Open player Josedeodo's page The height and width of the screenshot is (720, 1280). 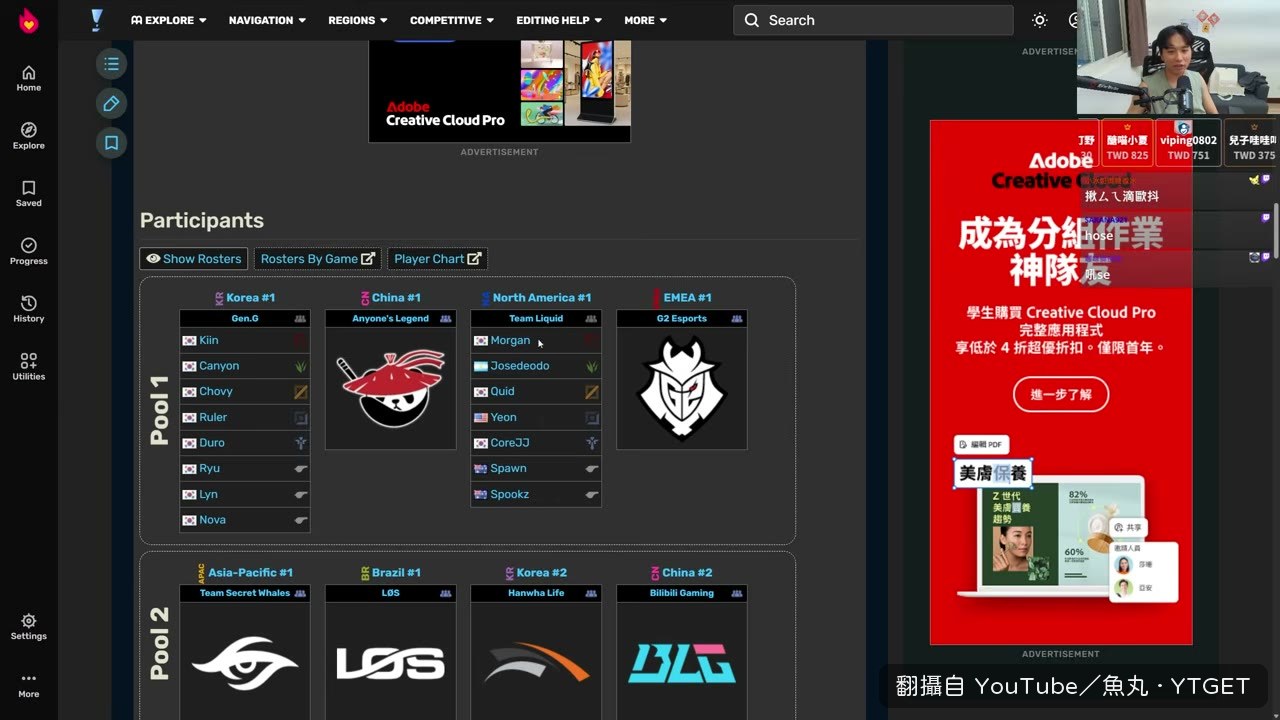point(520,366)
